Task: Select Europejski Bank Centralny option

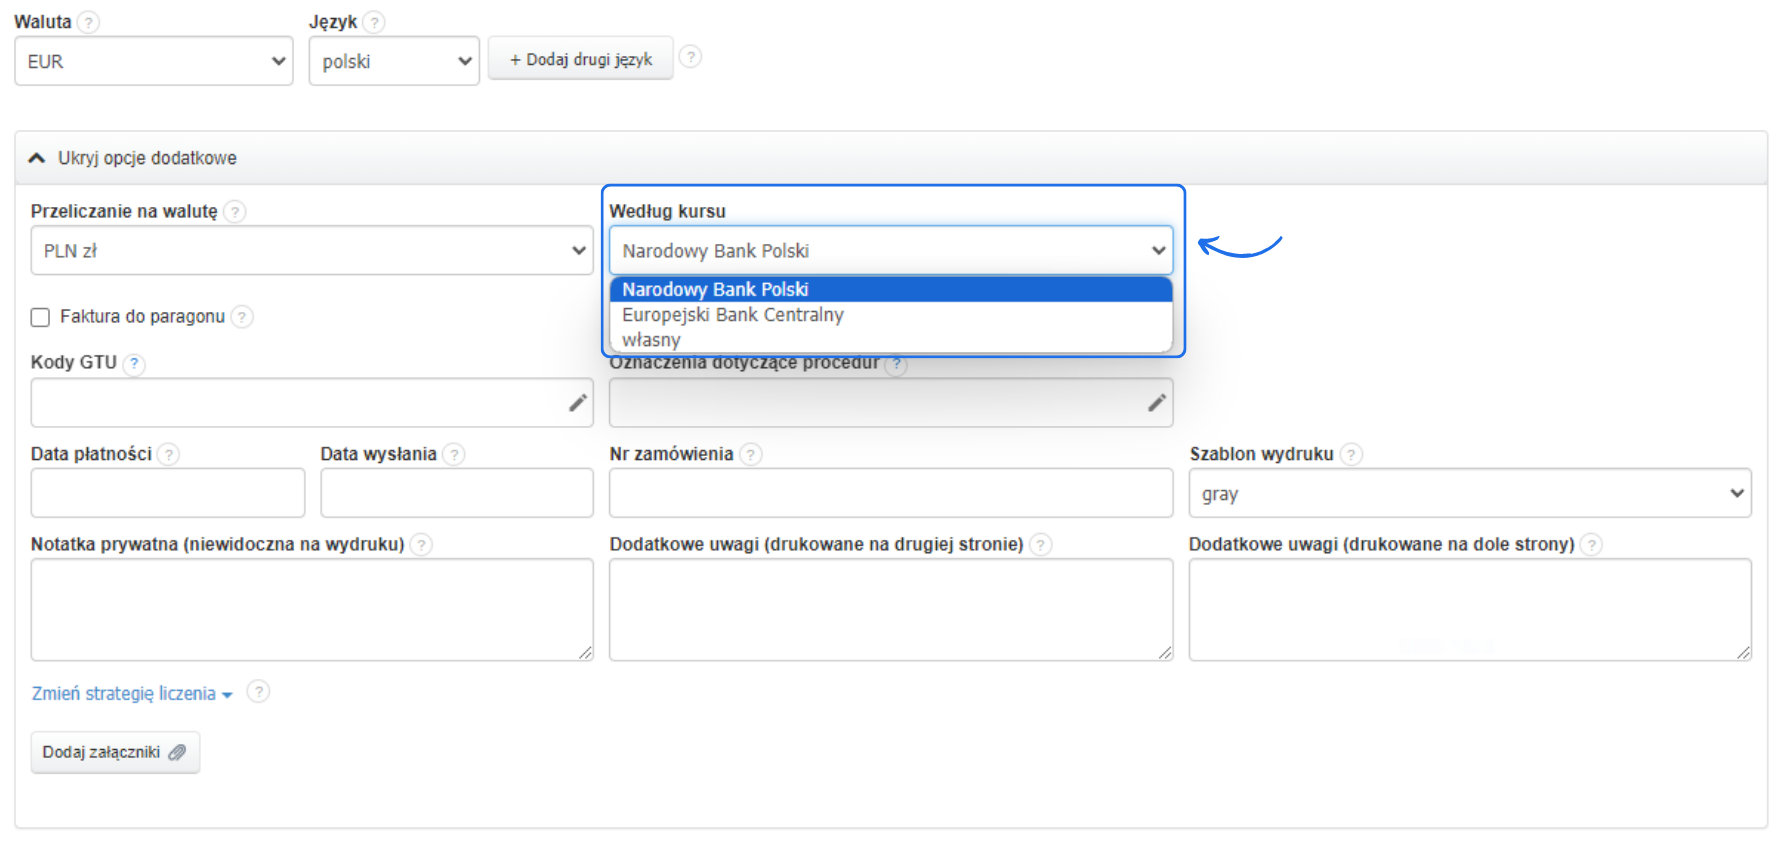Action: (733, 315)
